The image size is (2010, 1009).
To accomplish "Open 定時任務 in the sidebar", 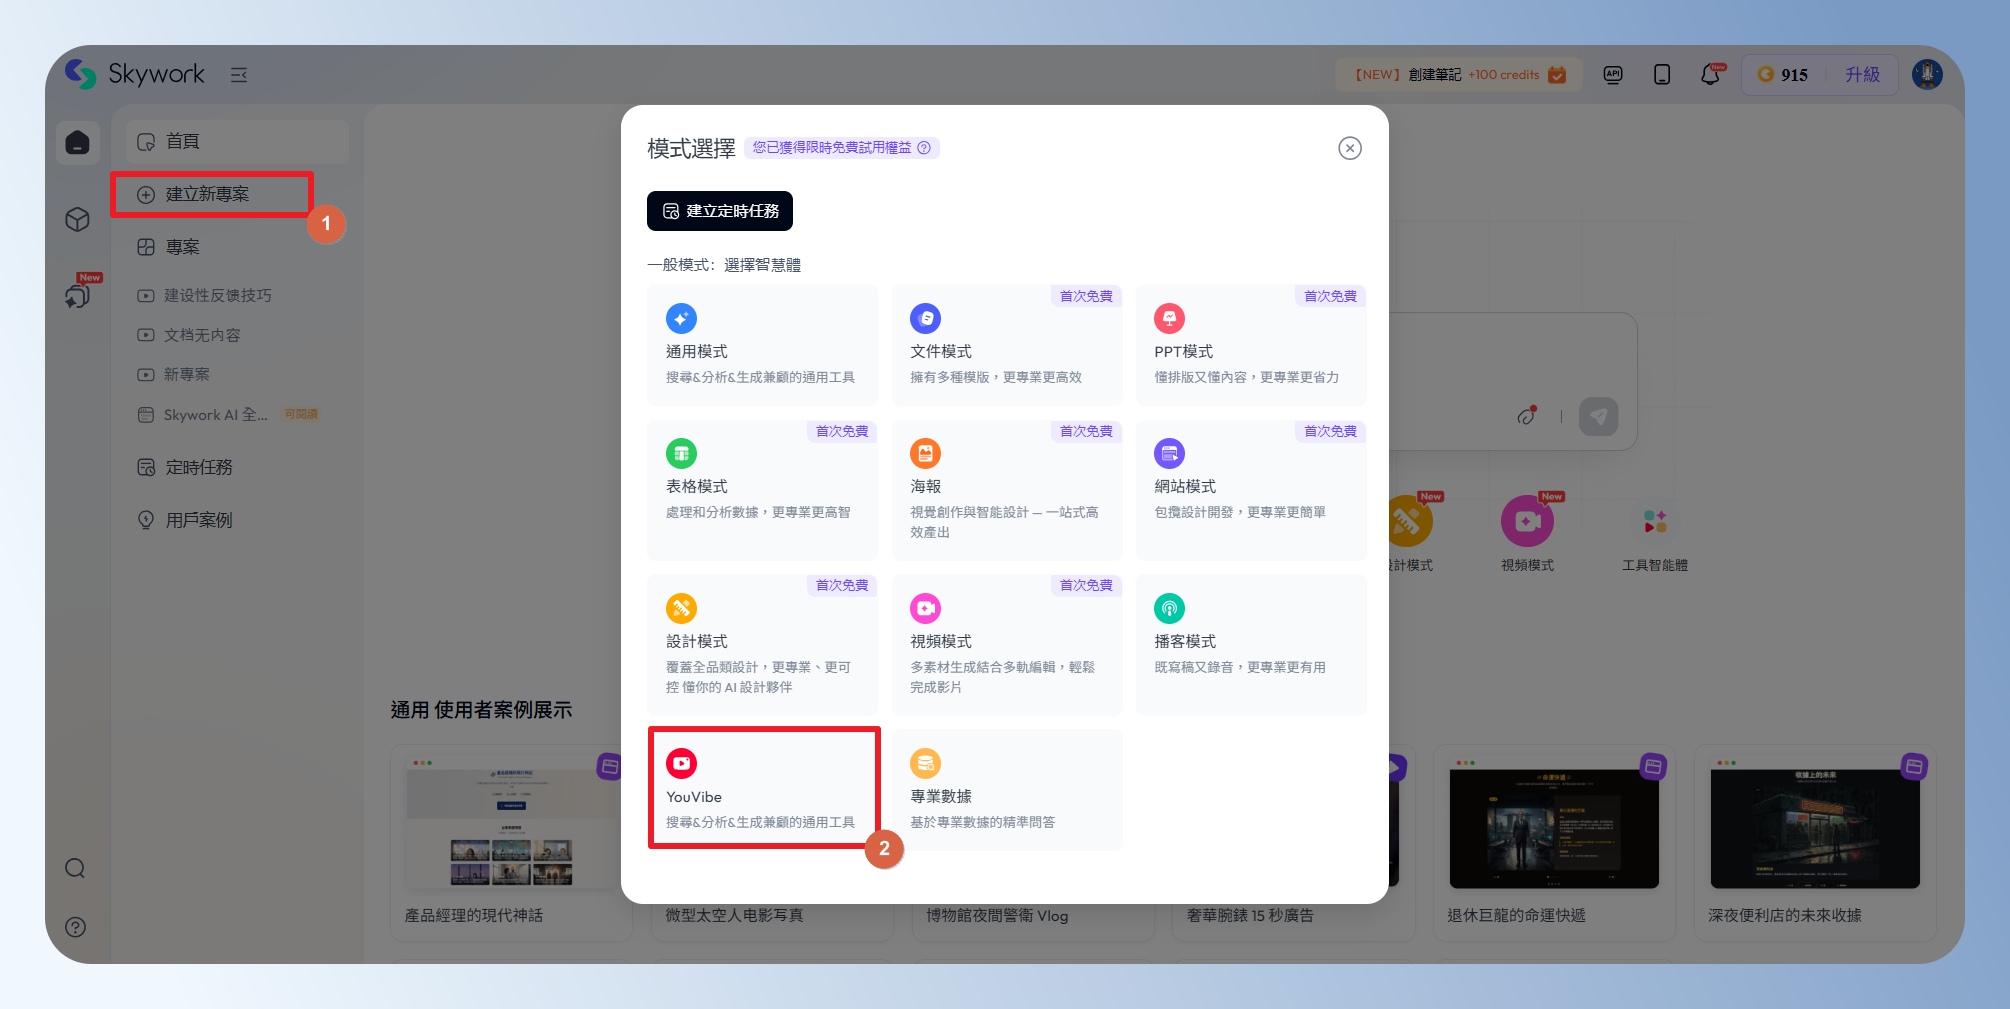I will 199,467.
